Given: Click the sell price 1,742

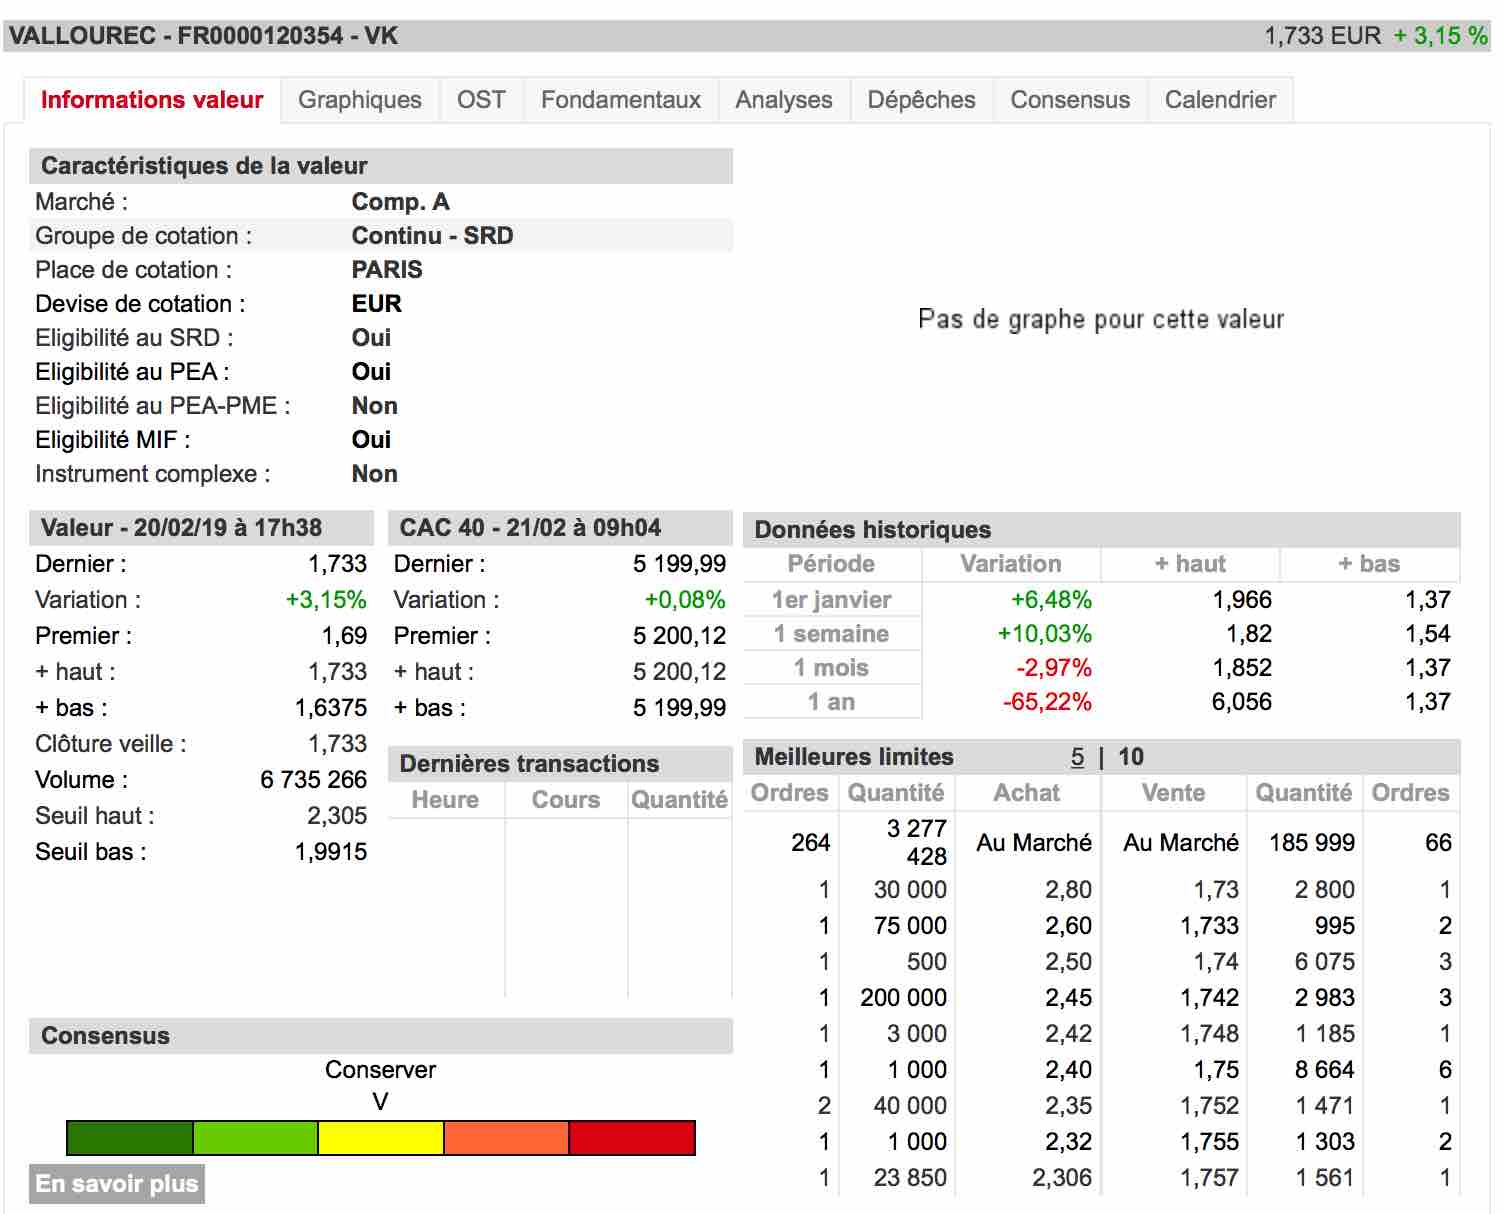Looking at the screenshot, I should pyautogui.click(x=1209, y=998).
